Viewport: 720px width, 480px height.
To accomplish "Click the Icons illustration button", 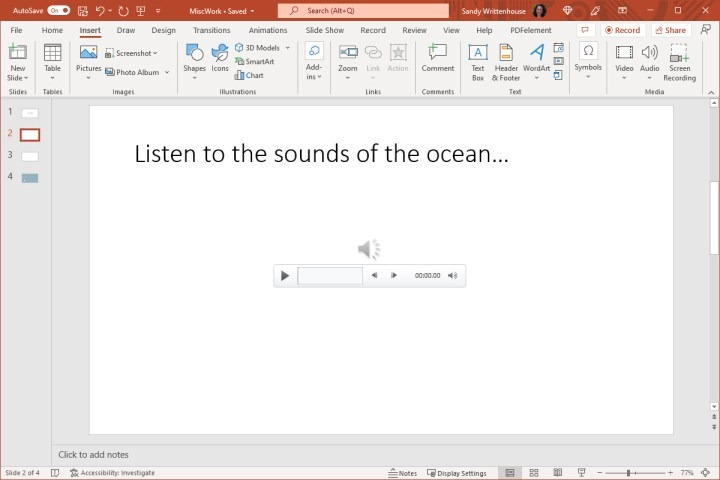I will click(220, 59).
